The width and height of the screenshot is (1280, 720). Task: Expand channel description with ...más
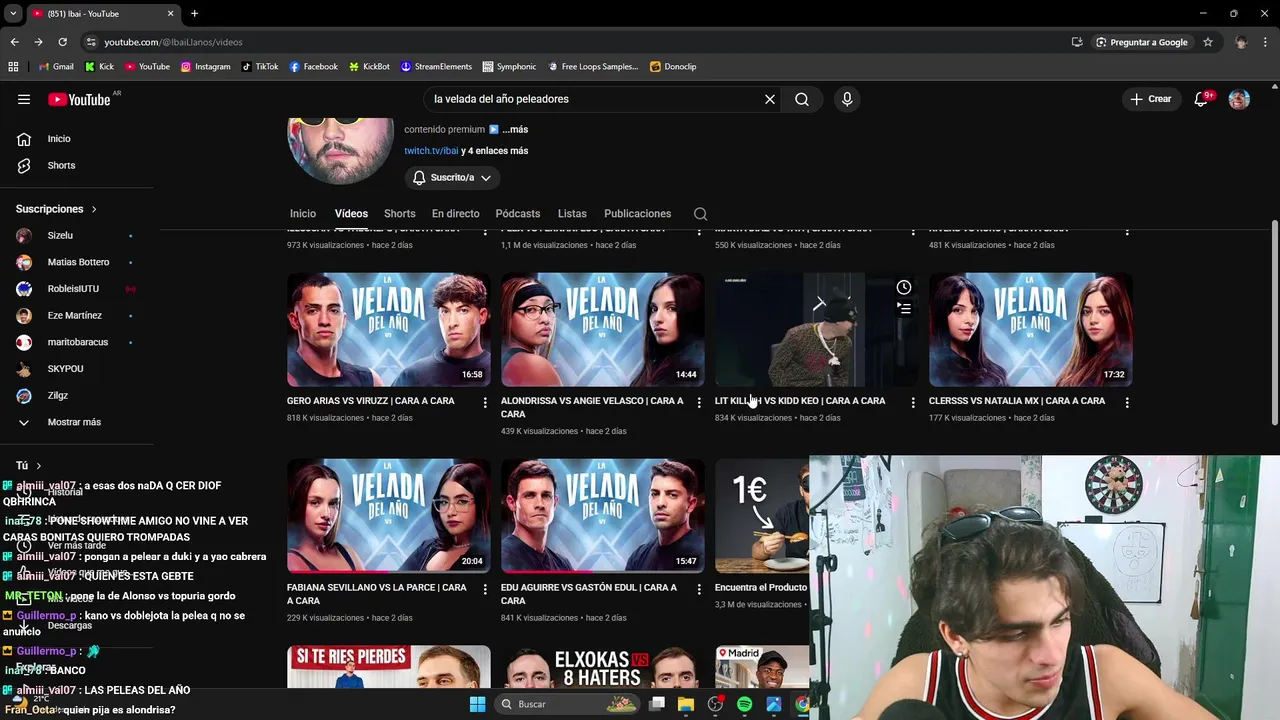click(515, 129)
